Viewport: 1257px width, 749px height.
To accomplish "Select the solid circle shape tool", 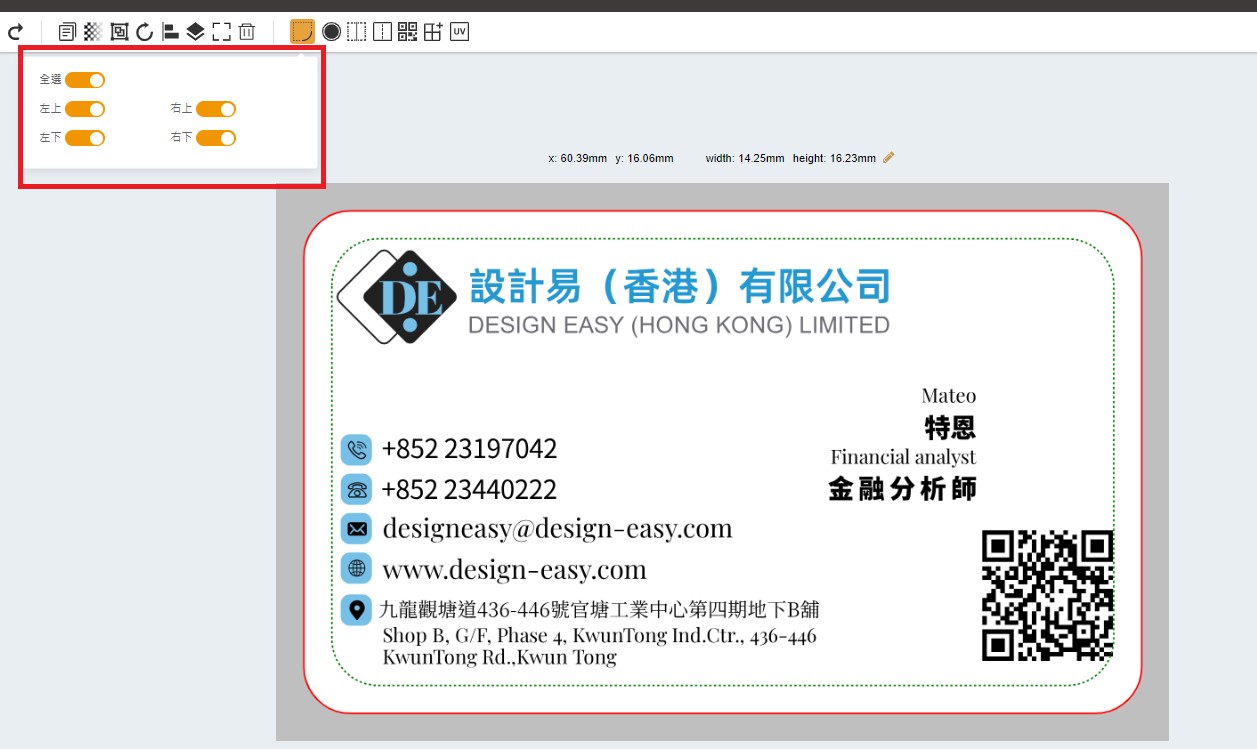I will (x=331, y=32).
